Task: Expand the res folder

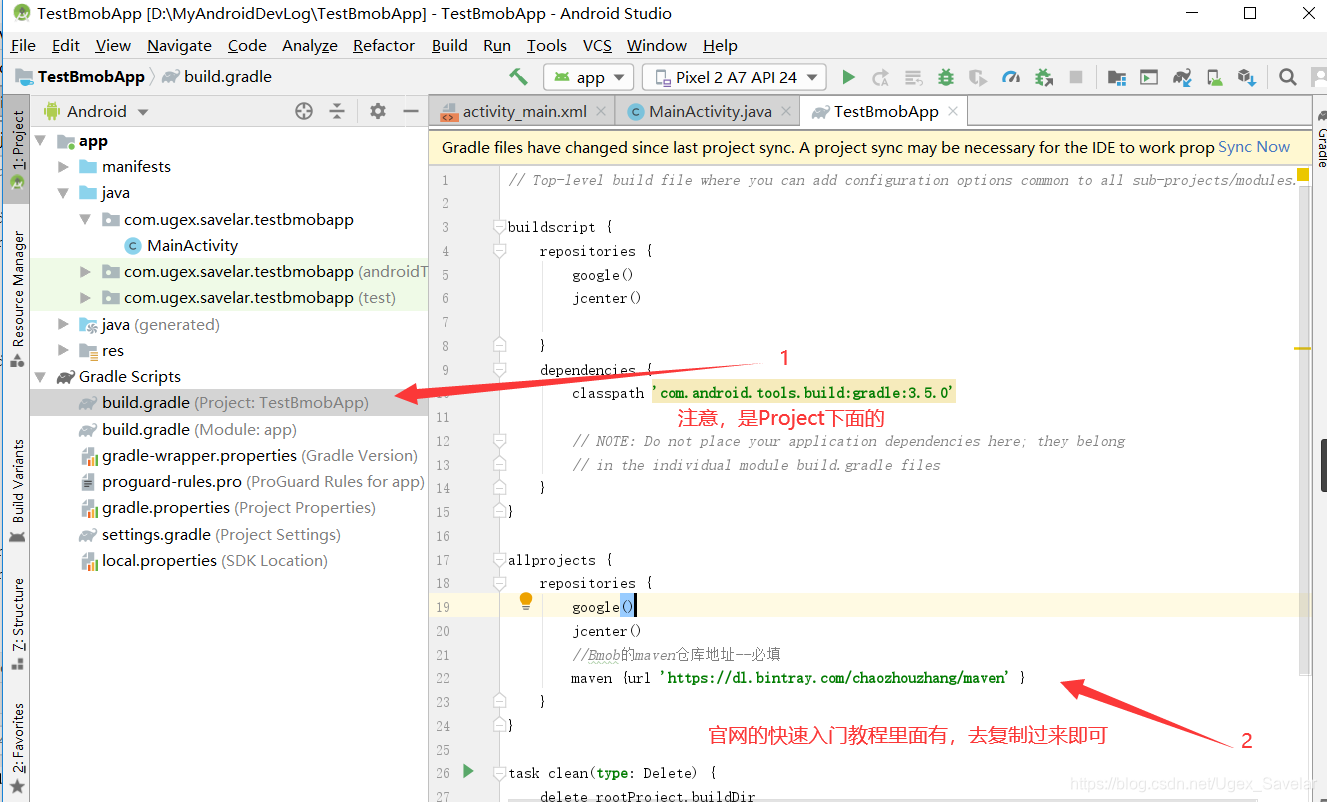Action: click(63, 351)
